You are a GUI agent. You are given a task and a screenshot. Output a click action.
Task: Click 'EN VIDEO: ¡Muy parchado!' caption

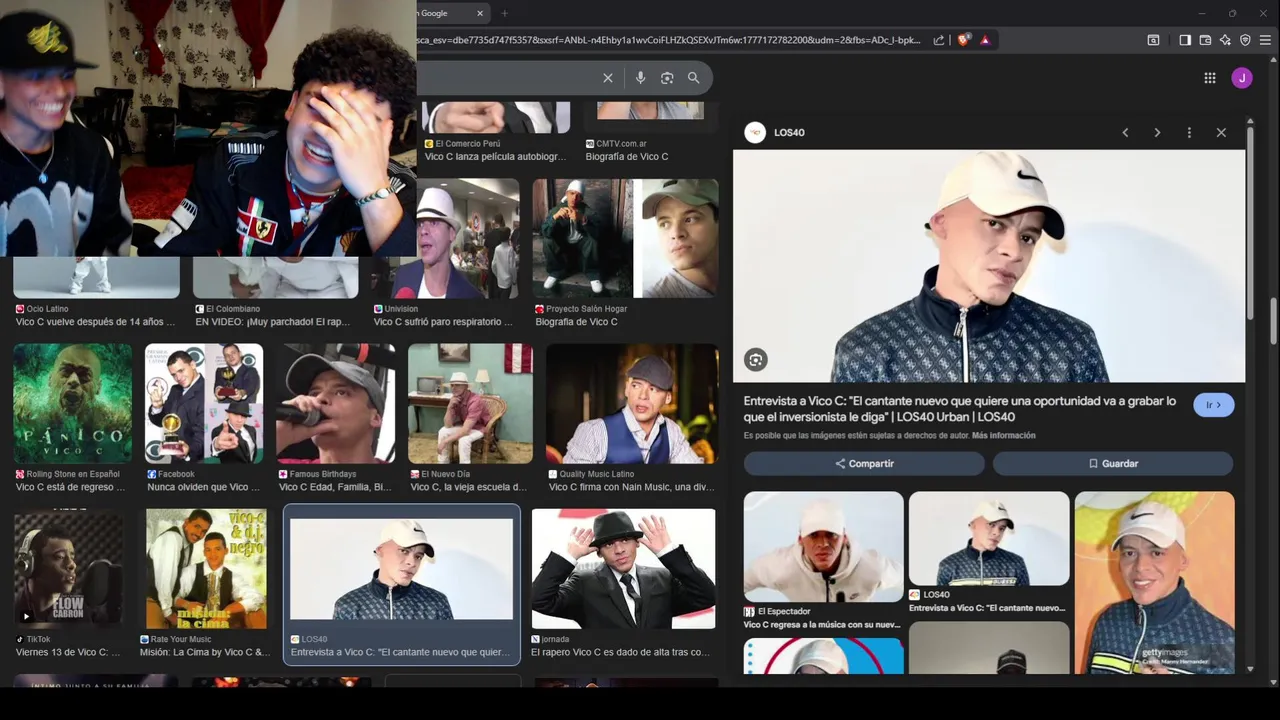point(274,322)
